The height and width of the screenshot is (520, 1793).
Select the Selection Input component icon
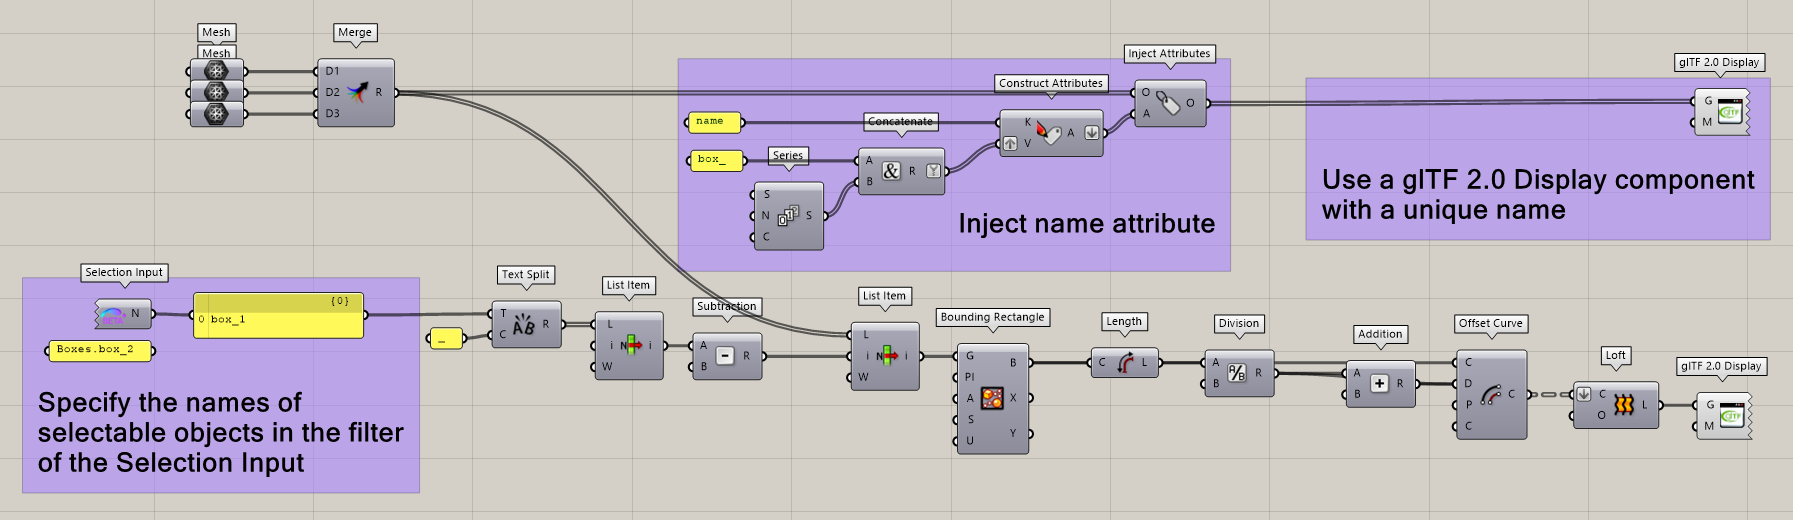[x=111, y=315]
